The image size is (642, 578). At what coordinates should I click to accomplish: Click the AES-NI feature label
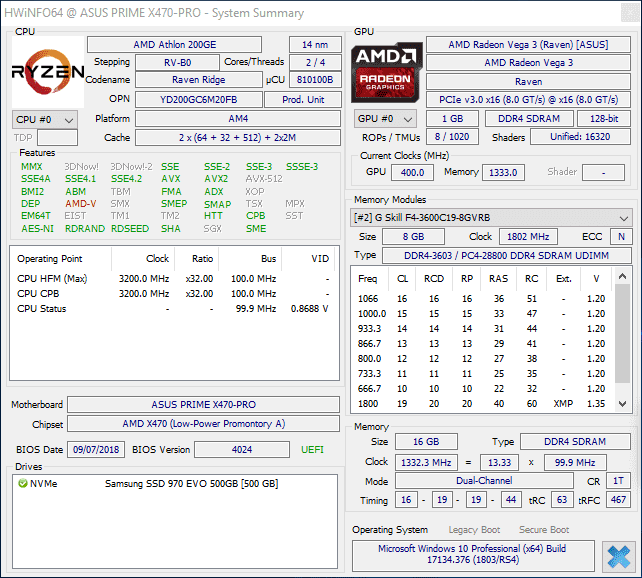[37, 228]
